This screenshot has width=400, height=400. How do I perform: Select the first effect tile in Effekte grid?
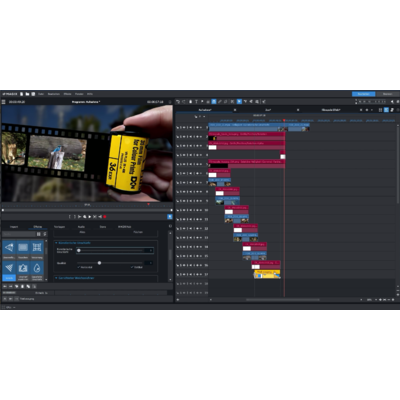point(9,247)
